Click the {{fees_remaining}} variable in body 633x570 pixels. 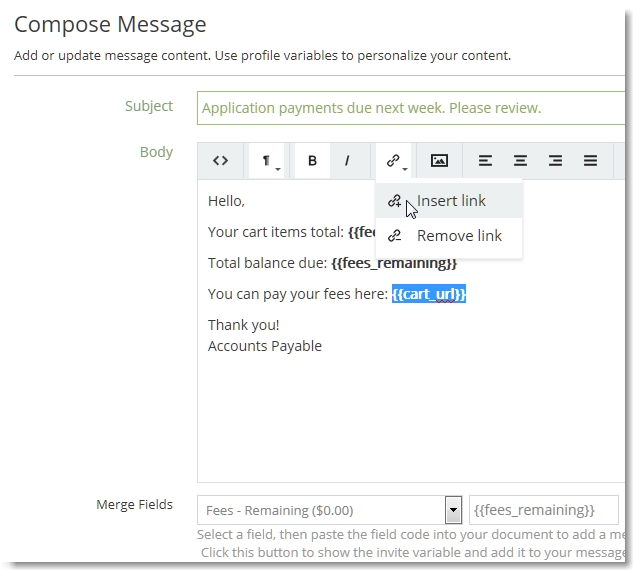coord(394,263)
